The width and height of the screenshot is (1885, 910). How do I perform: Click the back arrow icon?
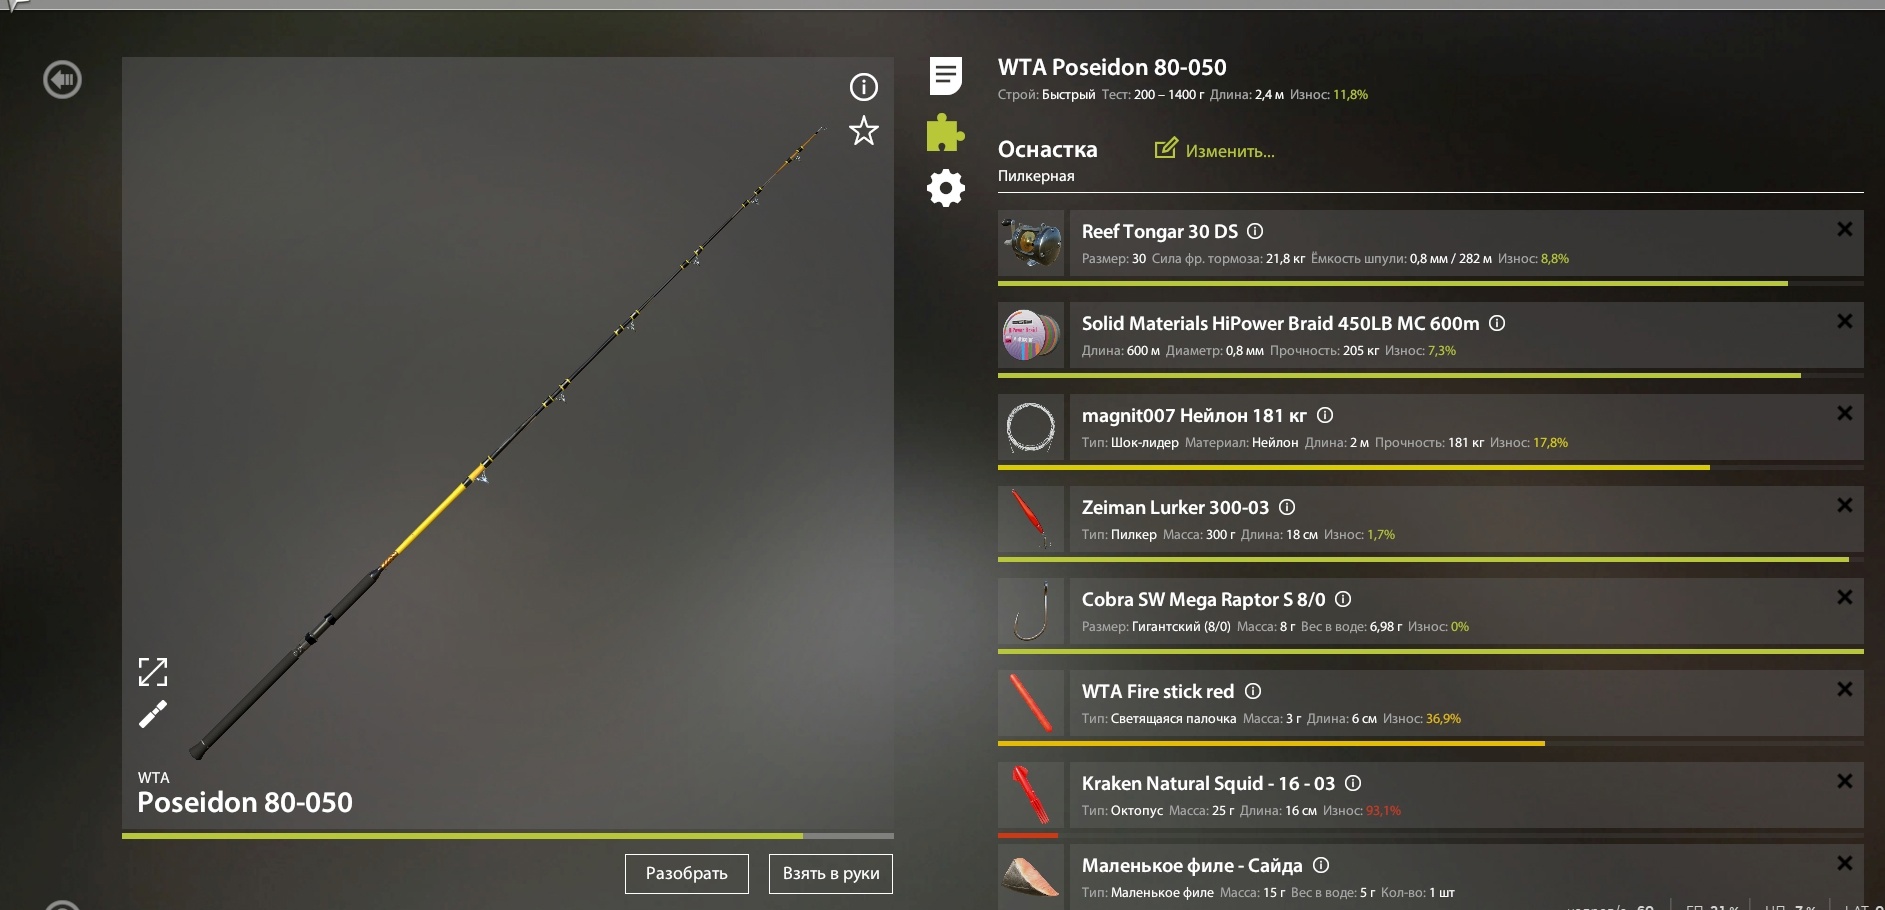coord(62,80)
